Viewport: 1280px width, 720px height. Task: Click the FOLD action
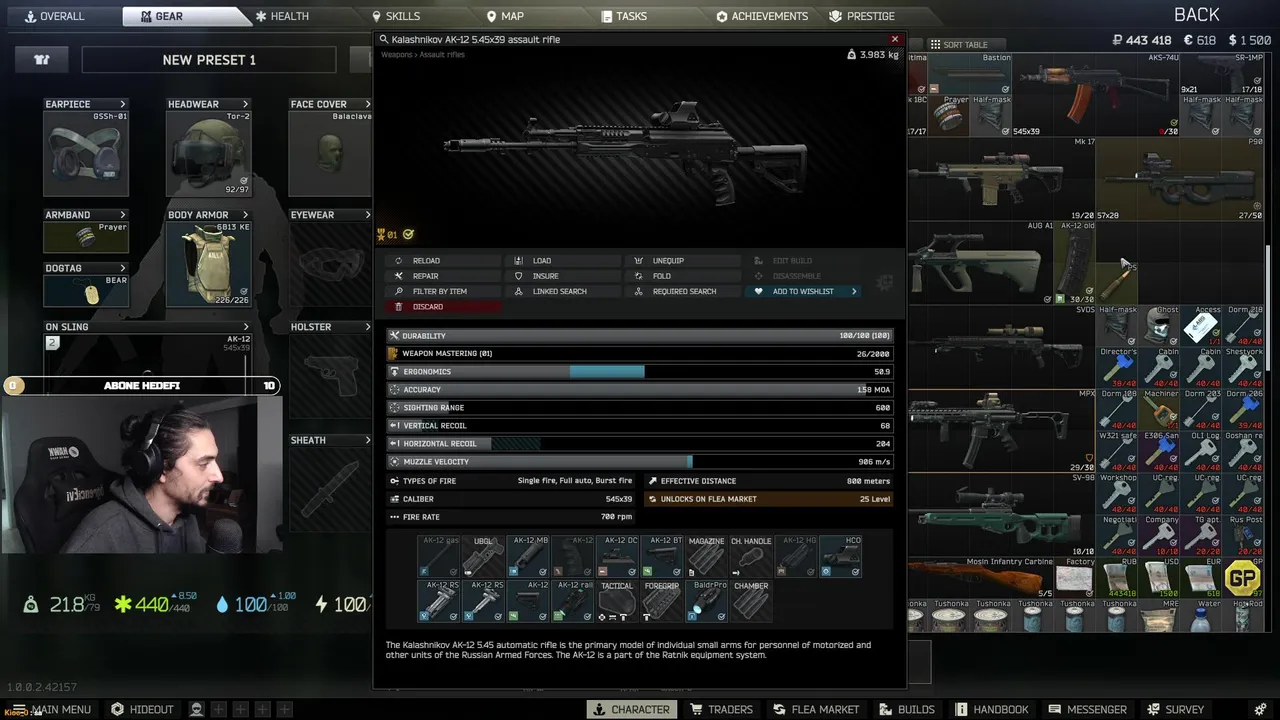(684, 276)
